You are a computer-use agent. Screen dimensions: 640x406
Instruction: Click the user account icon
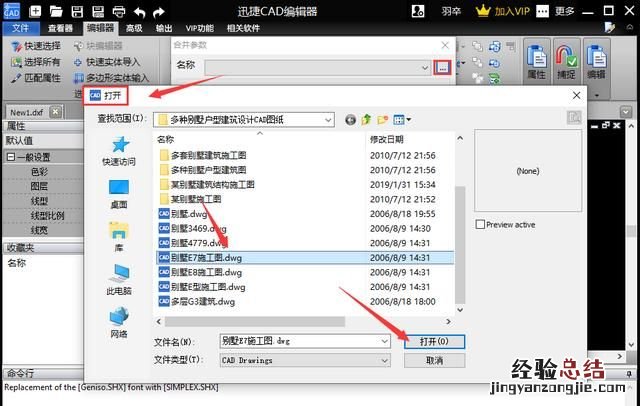coord(418,11)
